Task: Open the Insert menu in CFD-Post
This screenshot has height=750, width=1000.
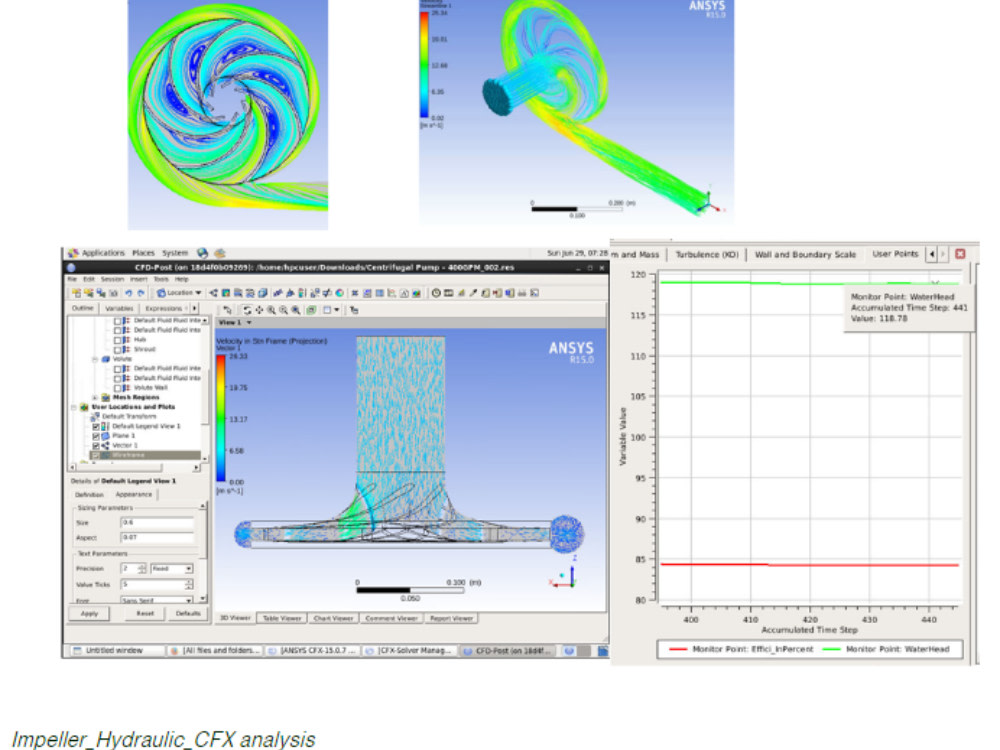Action: pos(138,279)
